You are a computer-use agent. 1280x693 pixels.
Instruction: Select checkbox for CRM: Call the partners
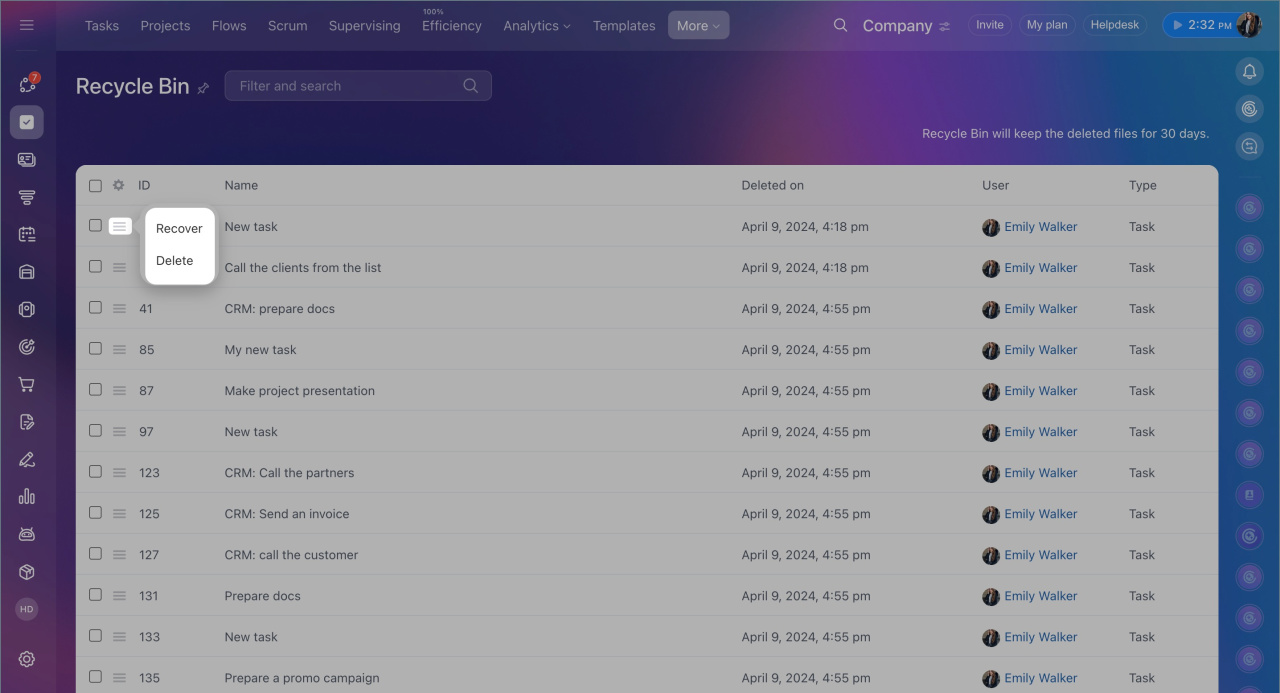point(95,472)
